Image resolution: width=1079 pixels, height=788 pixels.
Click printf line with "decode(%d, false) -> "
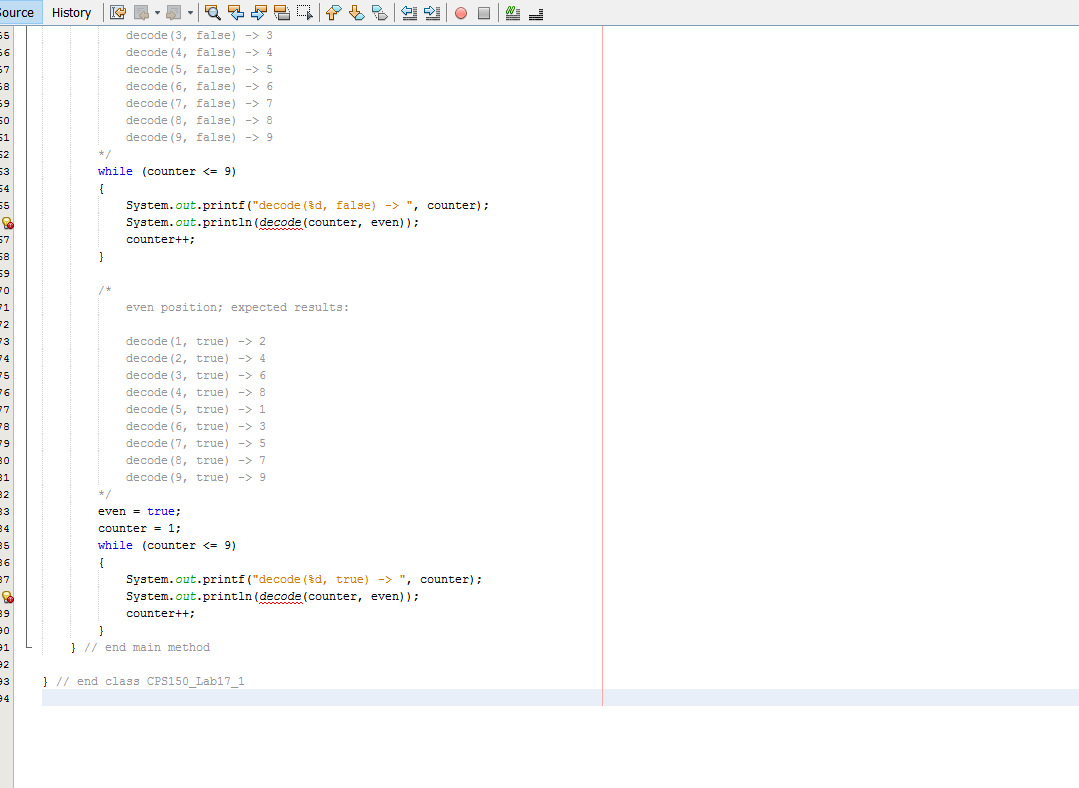click(308, 205)
